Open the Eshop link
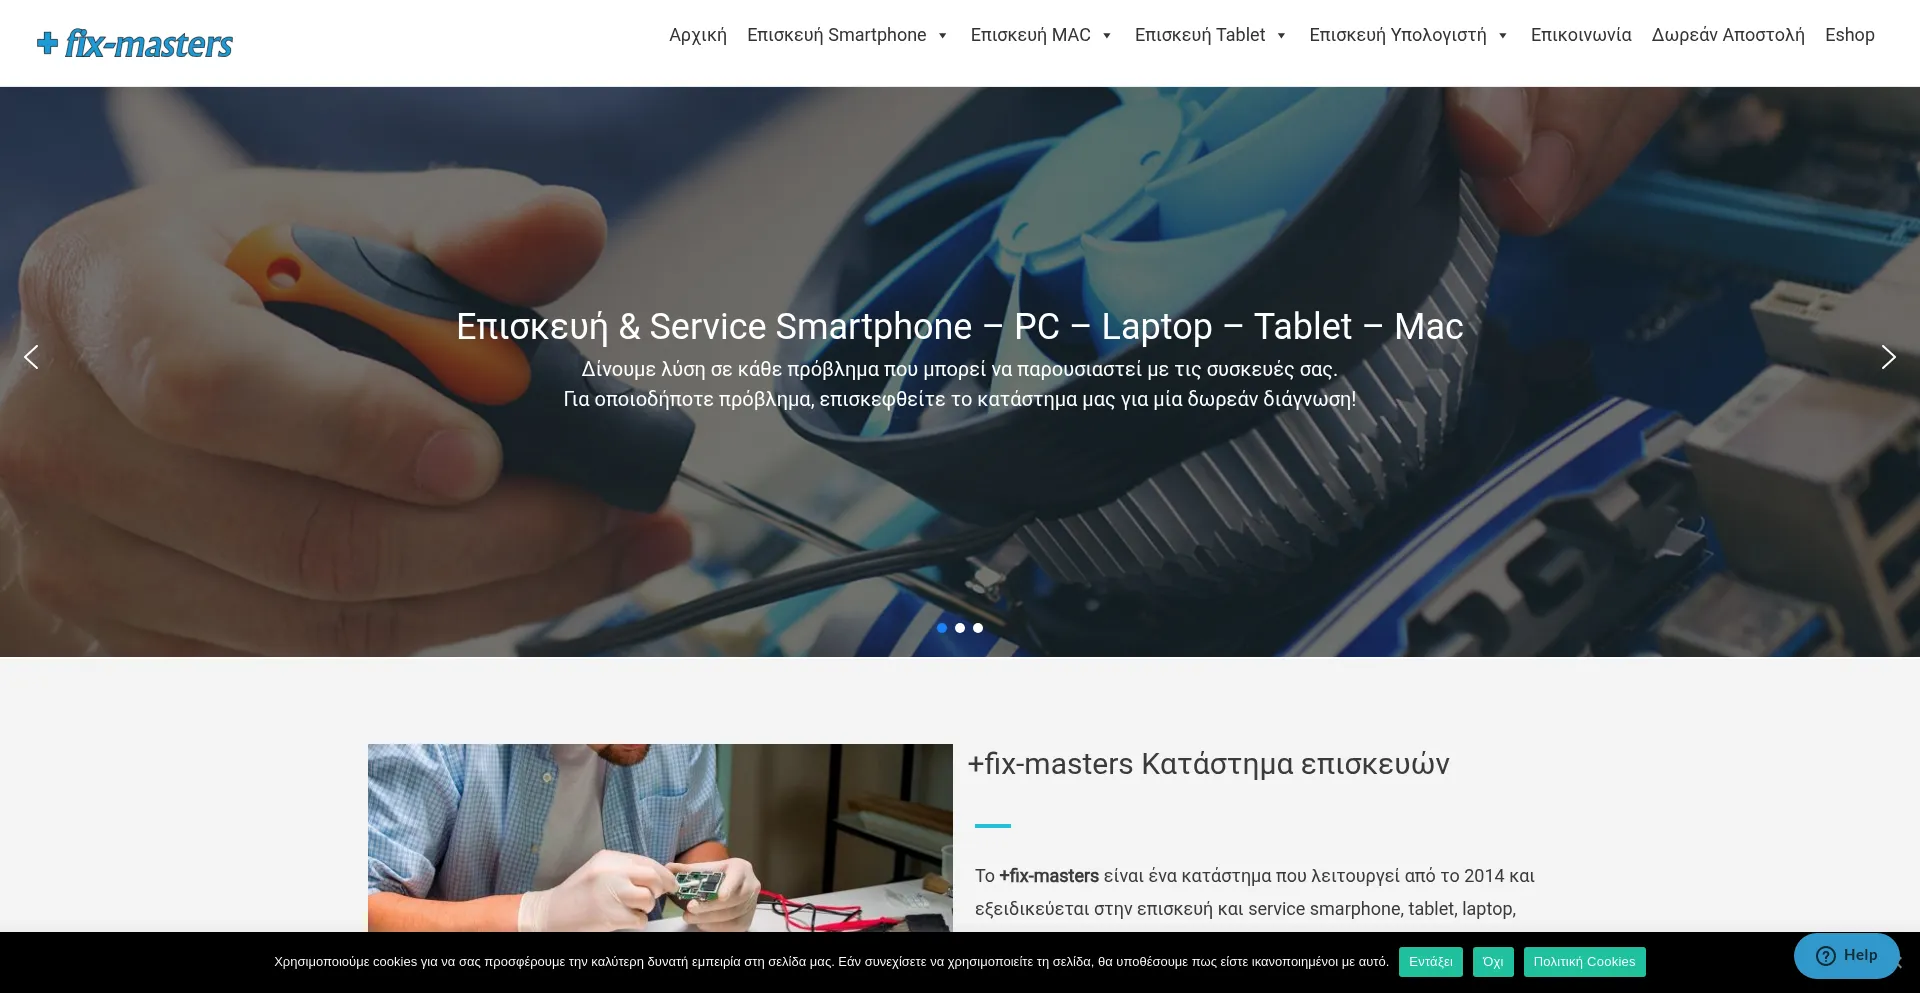1920x993 pixels. tap(1850, 35)
